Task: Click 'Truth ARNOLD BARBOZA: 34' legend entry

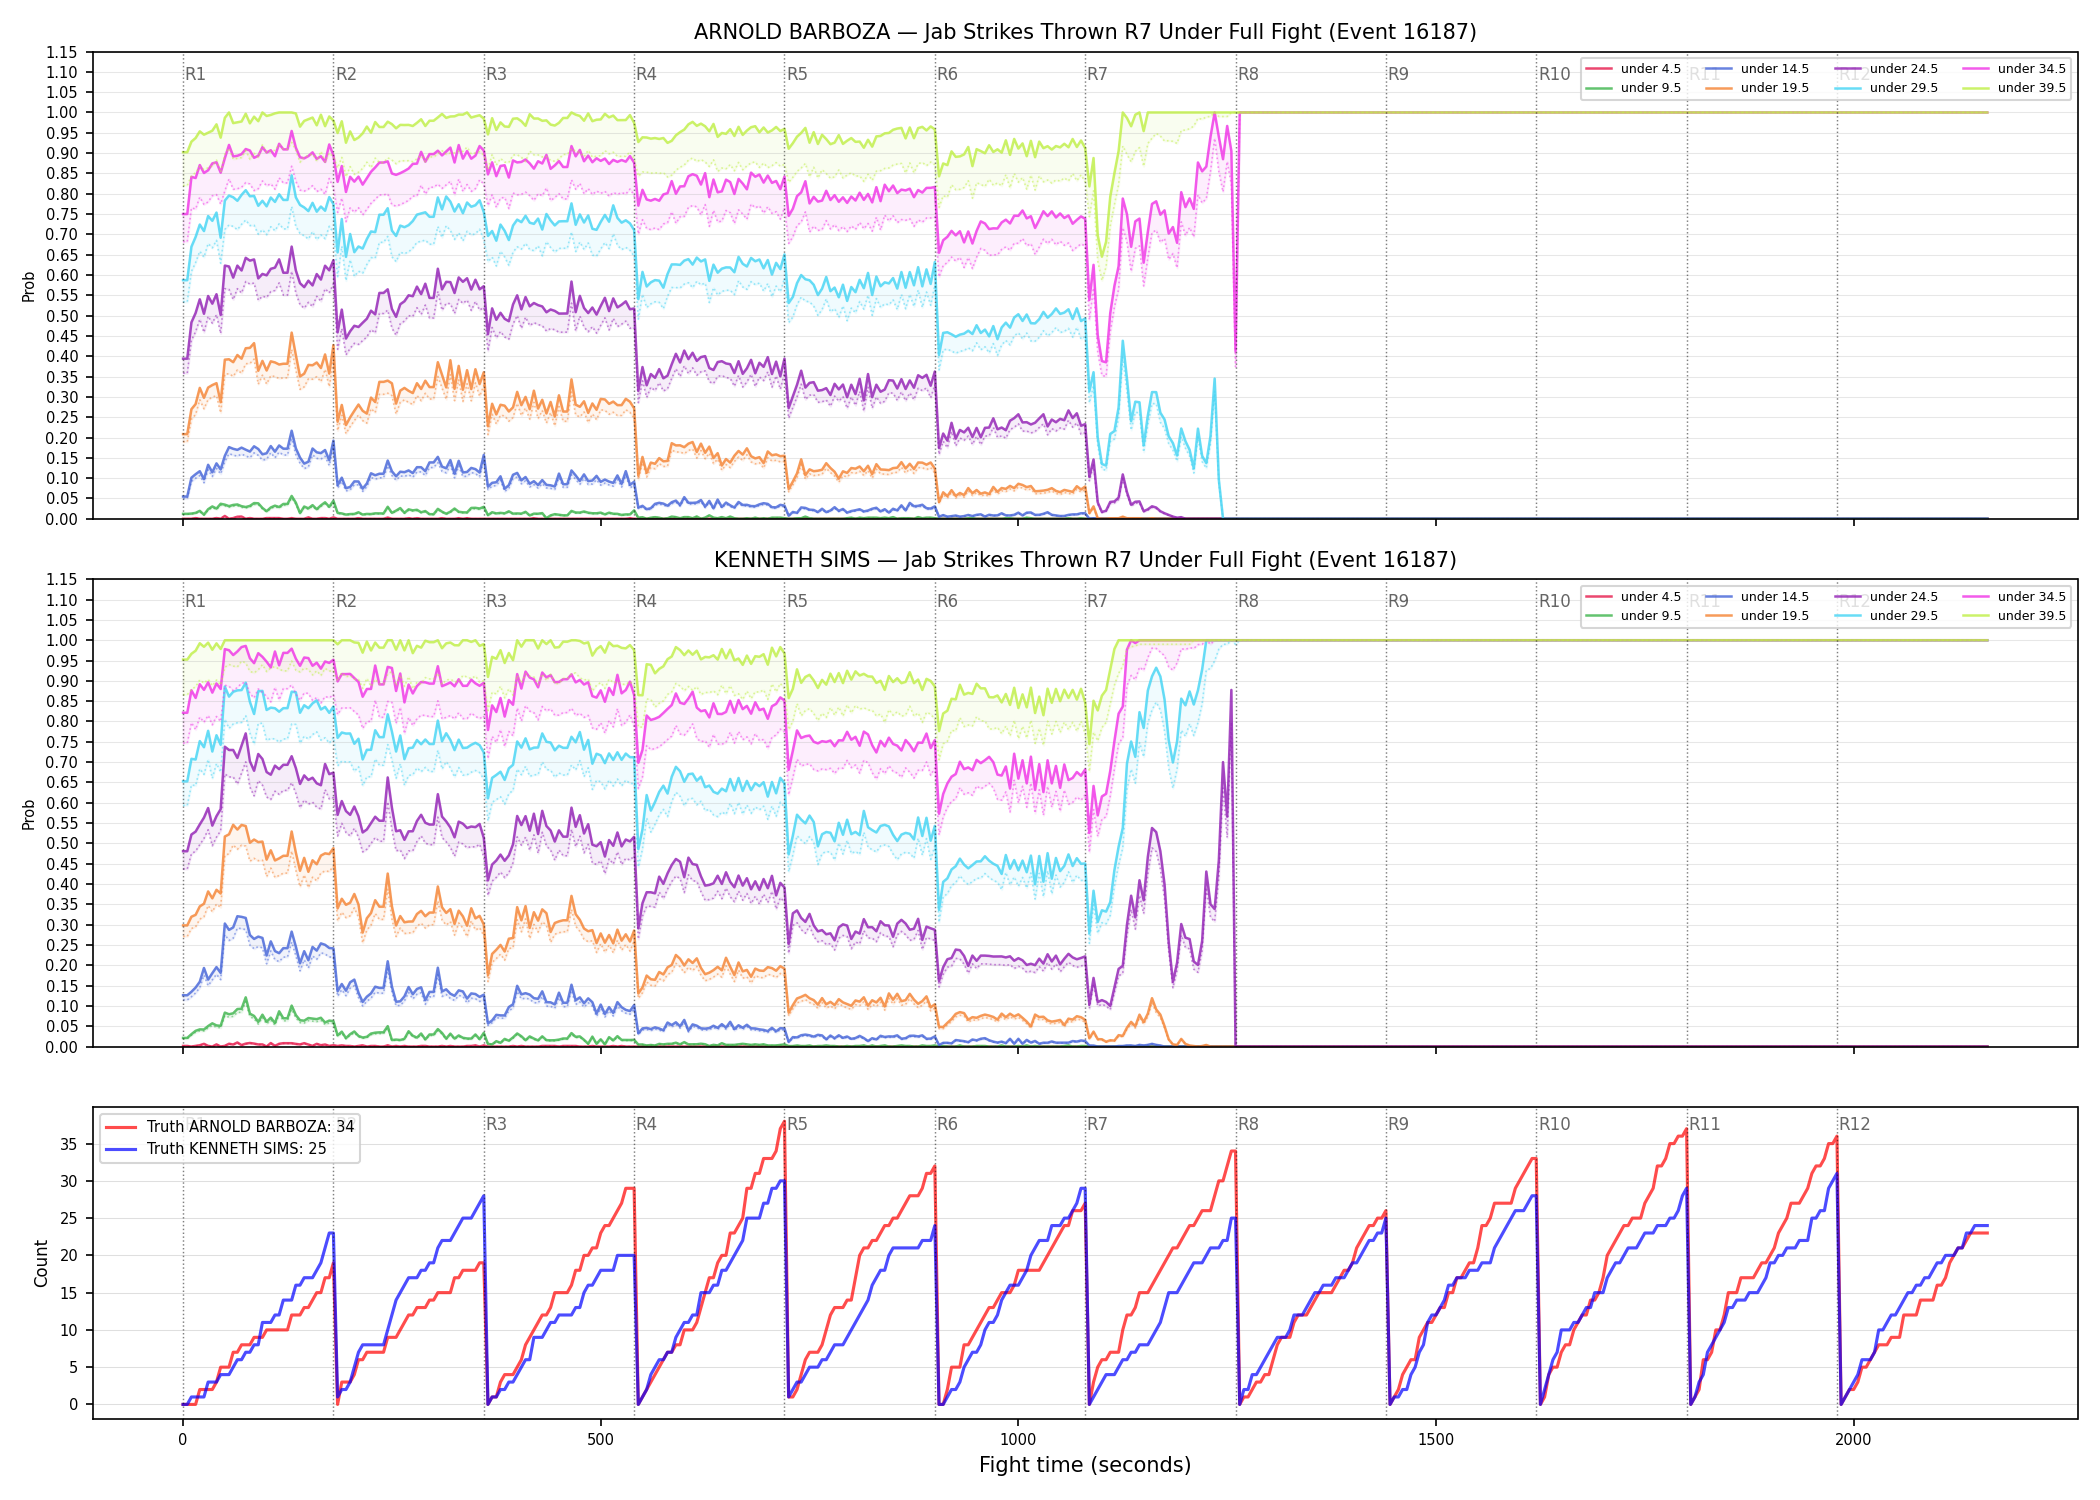Action: 230,1127
